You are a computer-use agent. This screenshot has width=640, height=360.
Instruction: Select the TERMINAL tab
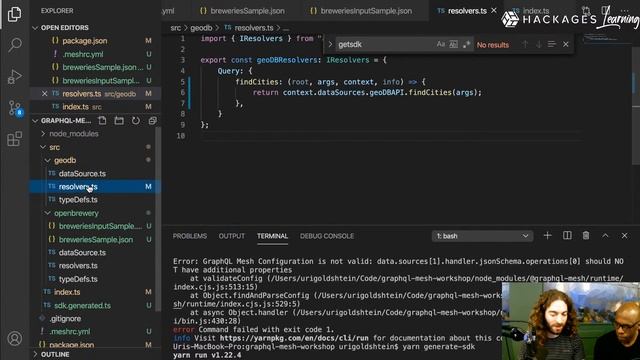[272, 236]
